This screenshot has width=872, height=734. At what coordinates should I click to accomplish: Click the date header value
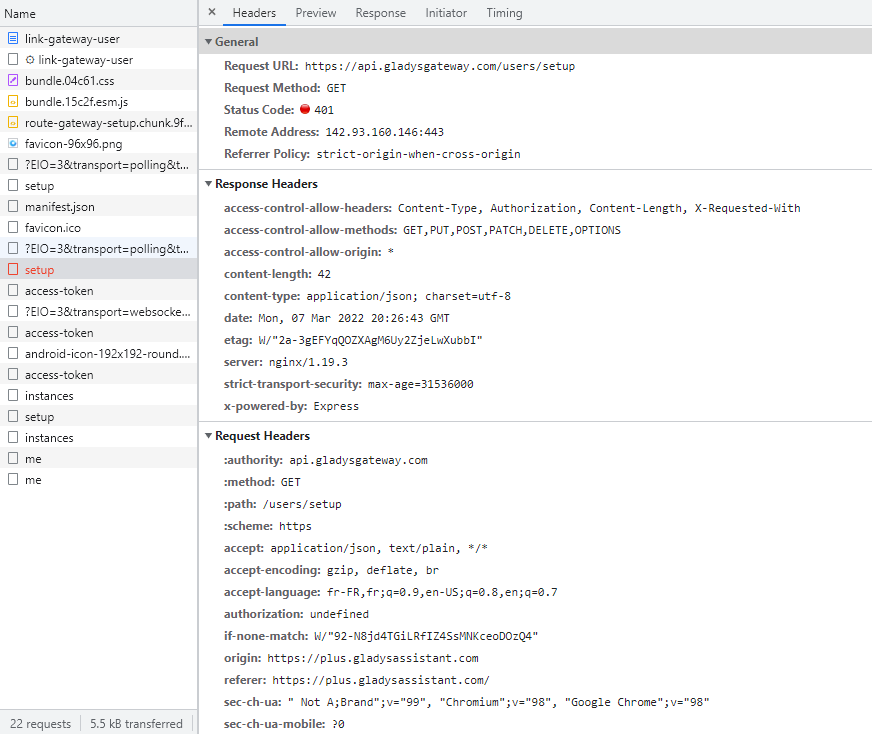[354, 318]
